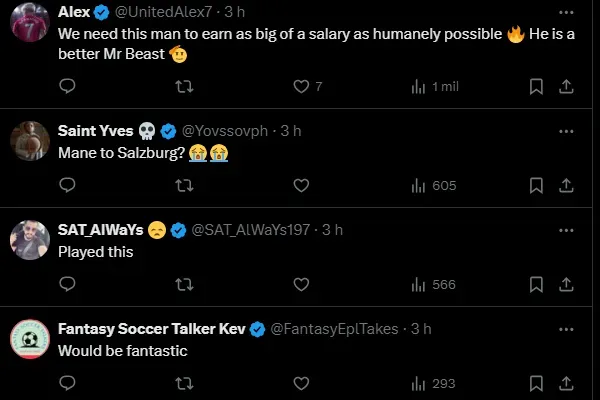View the 293 views analytics

(433, 382)
